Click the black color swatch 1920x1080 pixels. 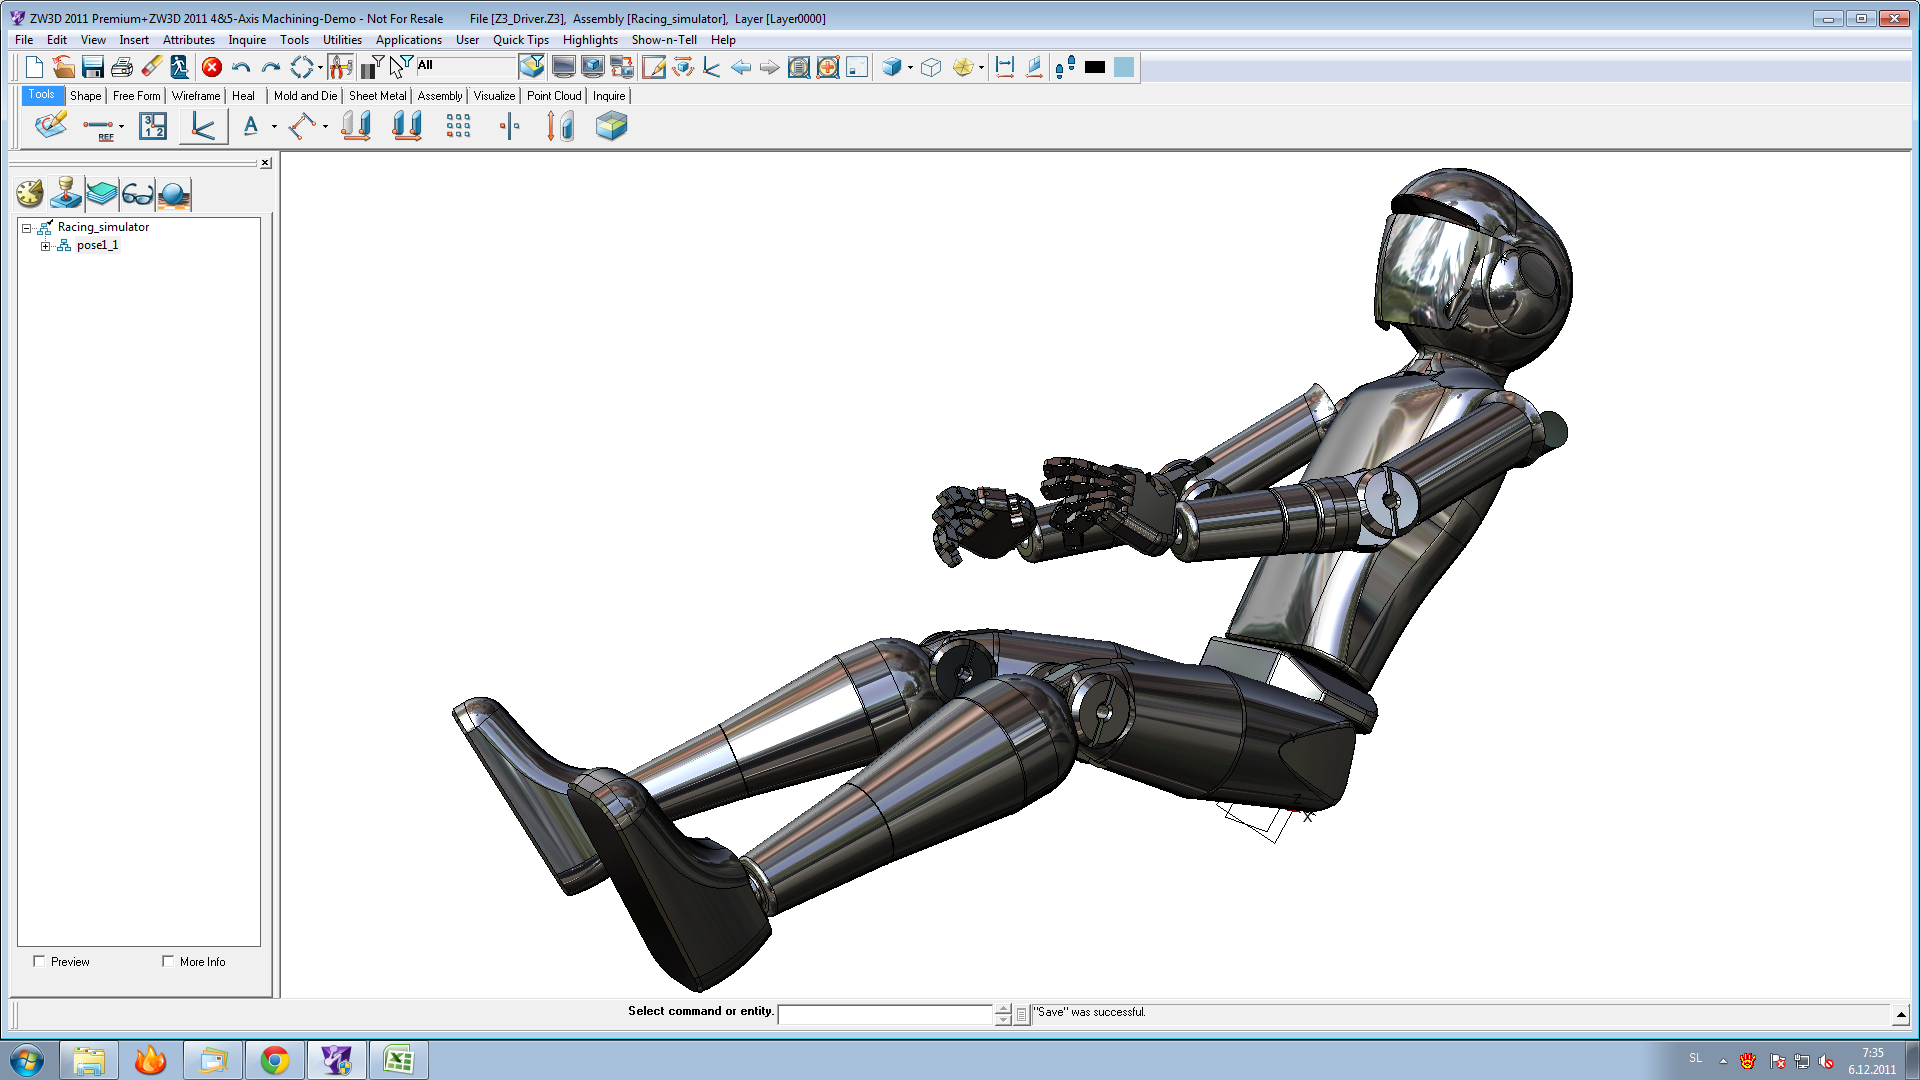(1095, 67)
